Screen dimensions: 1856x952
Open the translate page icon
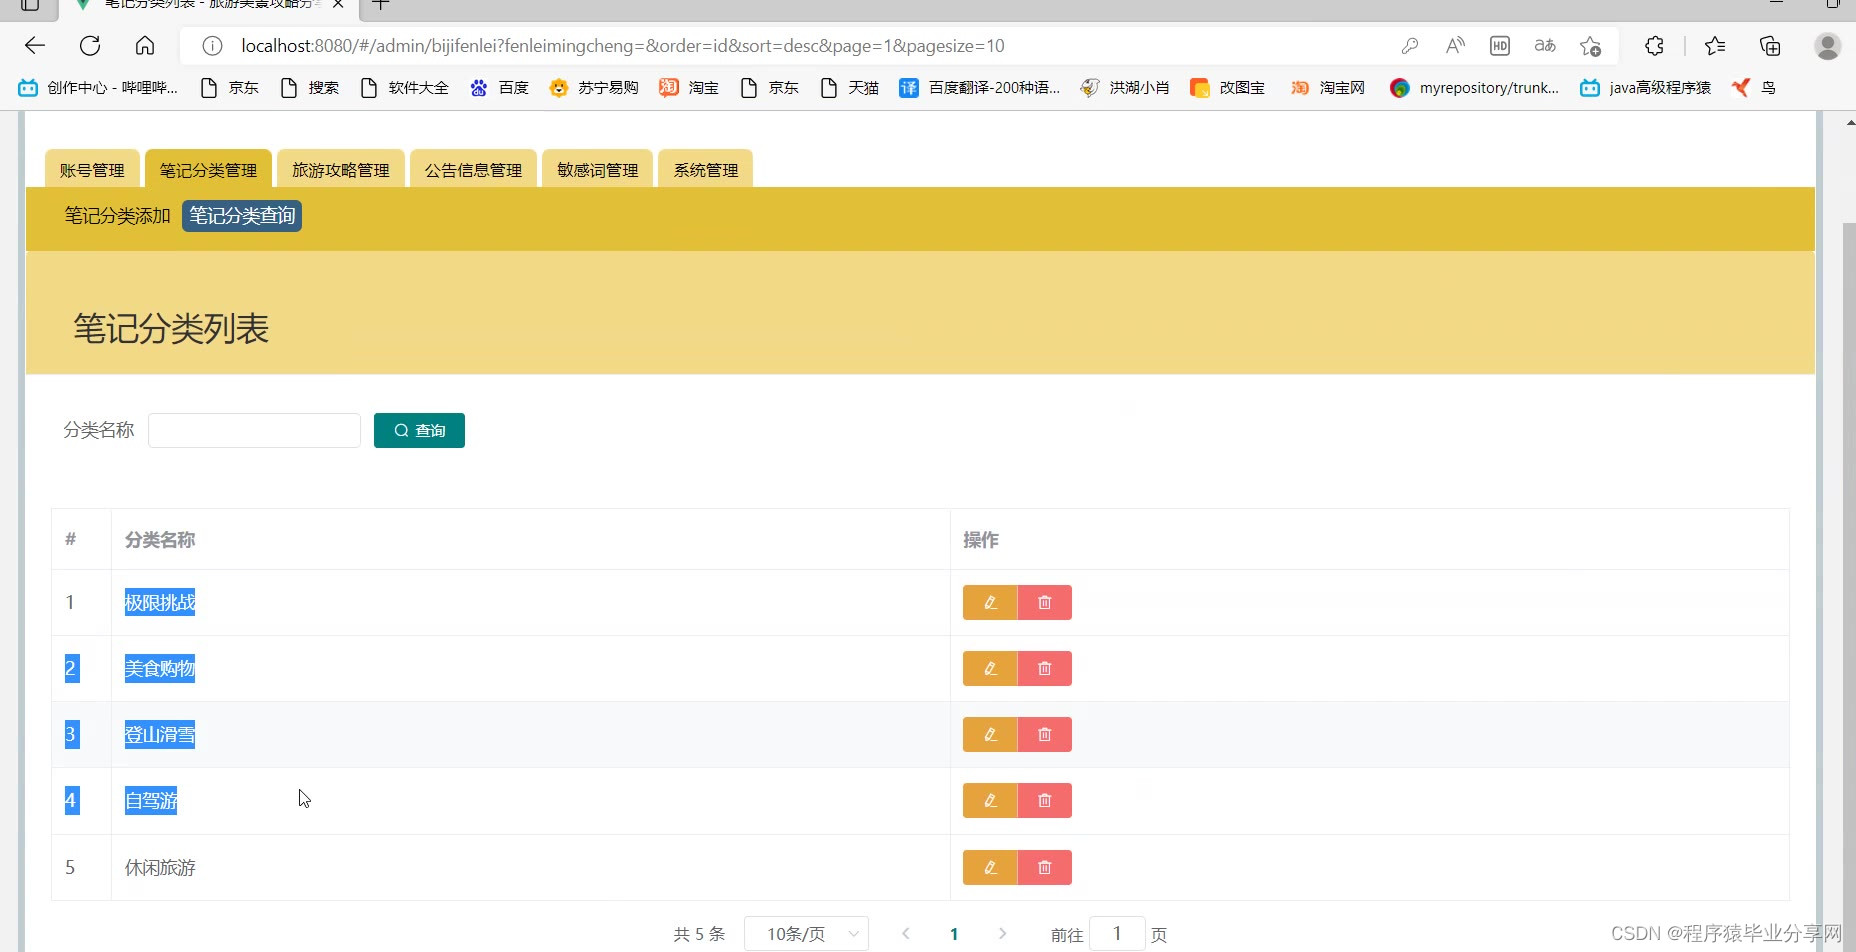tap(1545, 46)
